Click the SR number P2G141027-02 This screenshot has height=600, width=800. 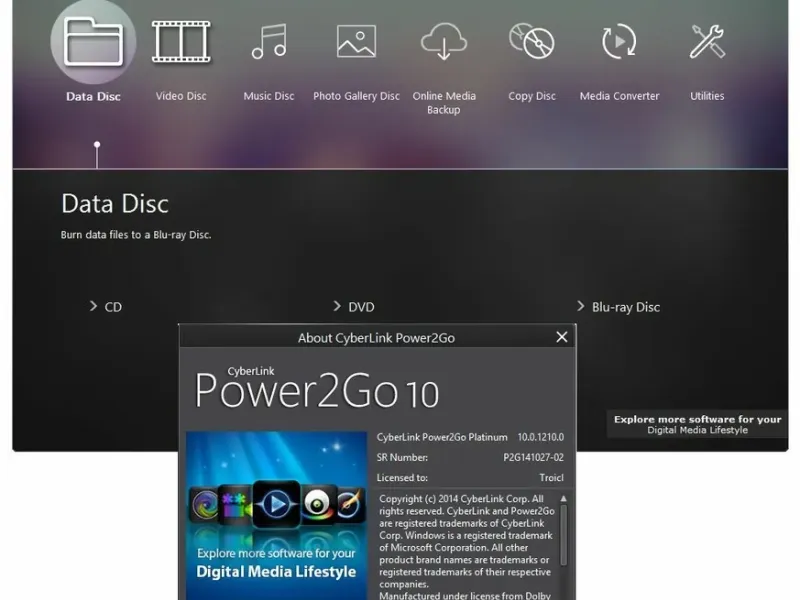coord(534,458)
